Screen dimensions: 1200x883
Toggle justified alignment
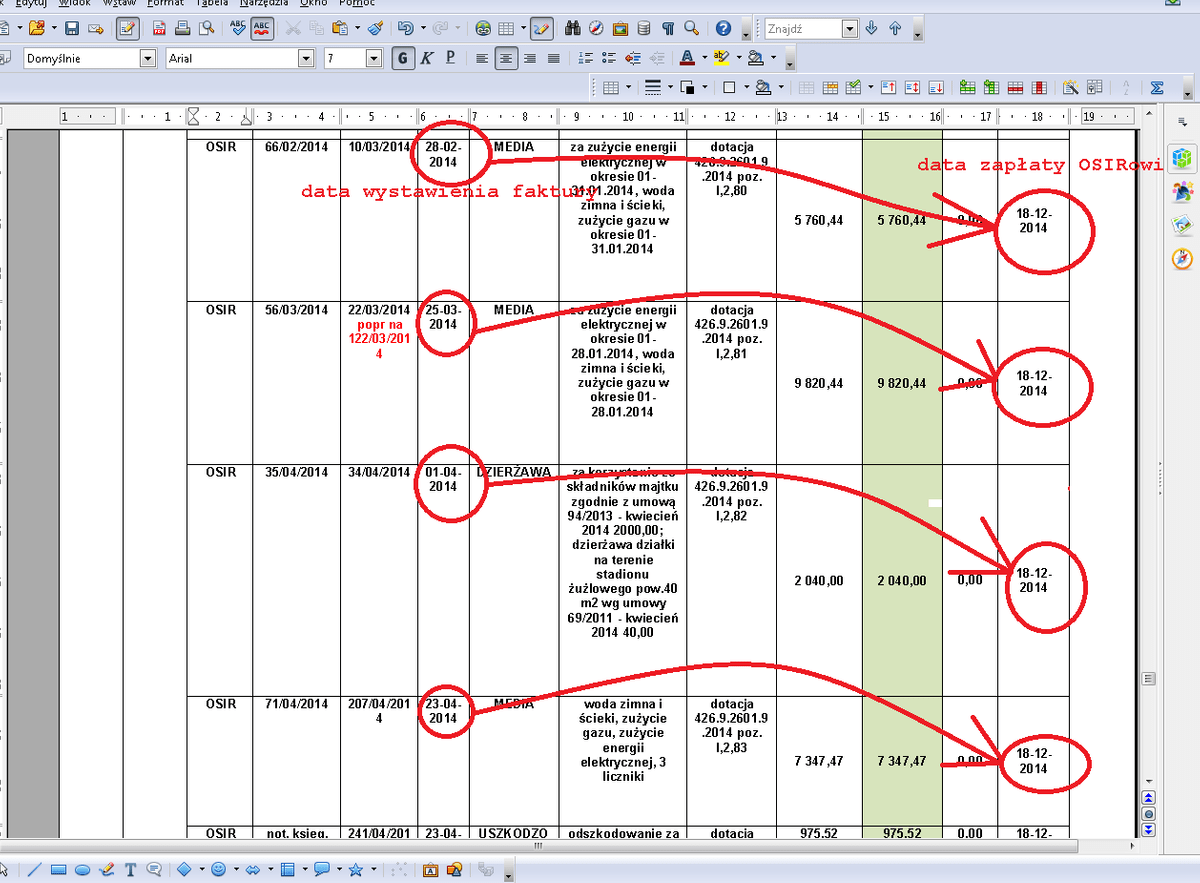(x=554, y=58)
